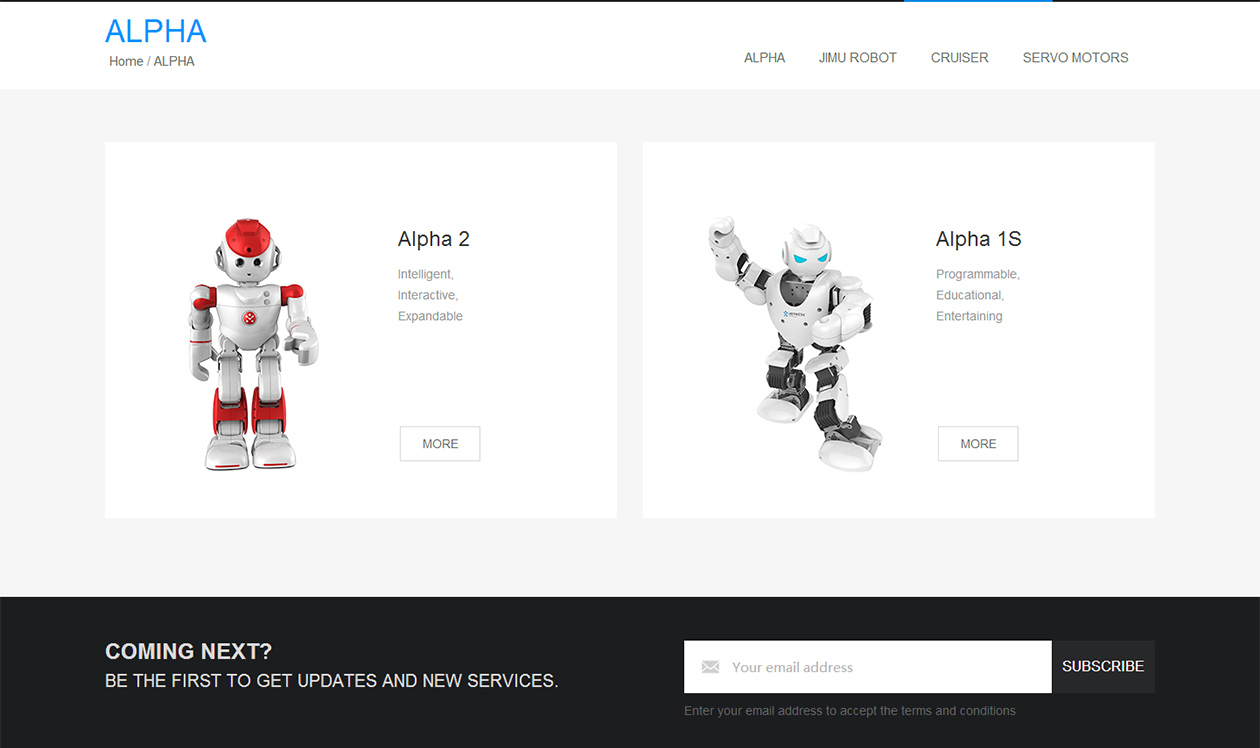The image size is (1260, 748).
Task: Click the "Entertaining" description text
Action: tap(969, 316)
